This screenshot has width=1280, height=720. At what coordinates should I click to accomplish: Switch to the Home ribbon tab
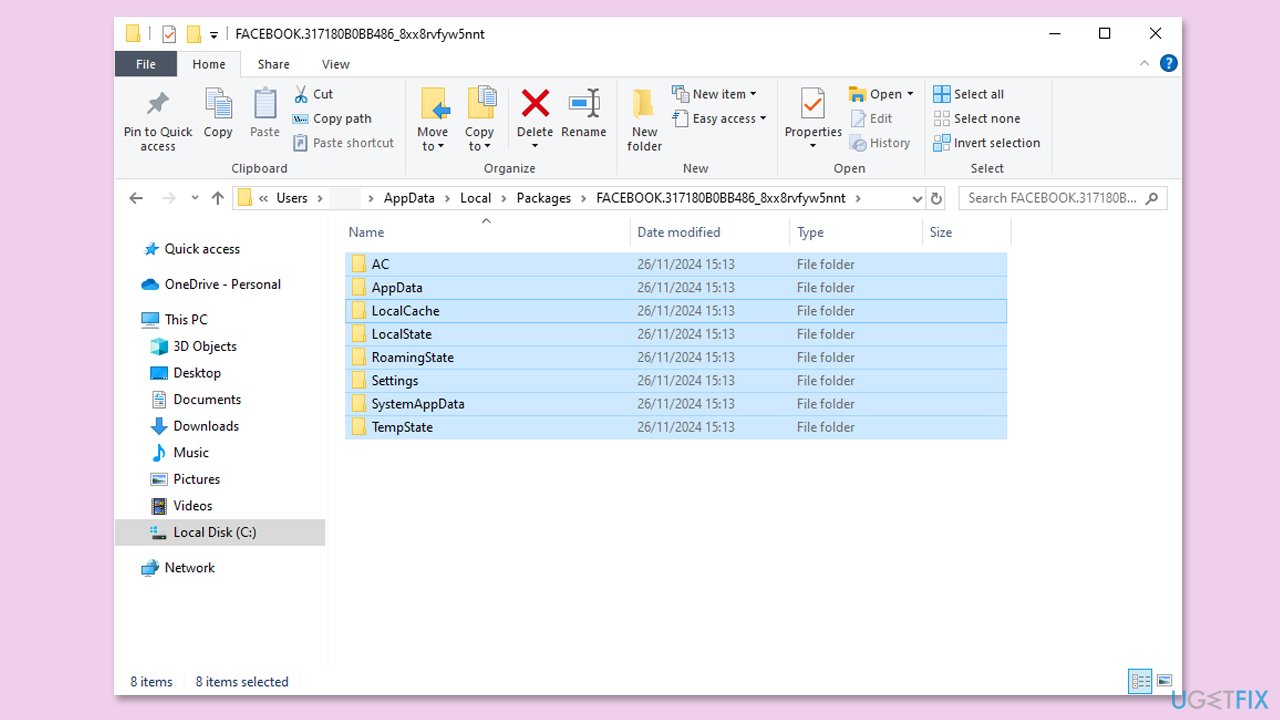(209, 64)
